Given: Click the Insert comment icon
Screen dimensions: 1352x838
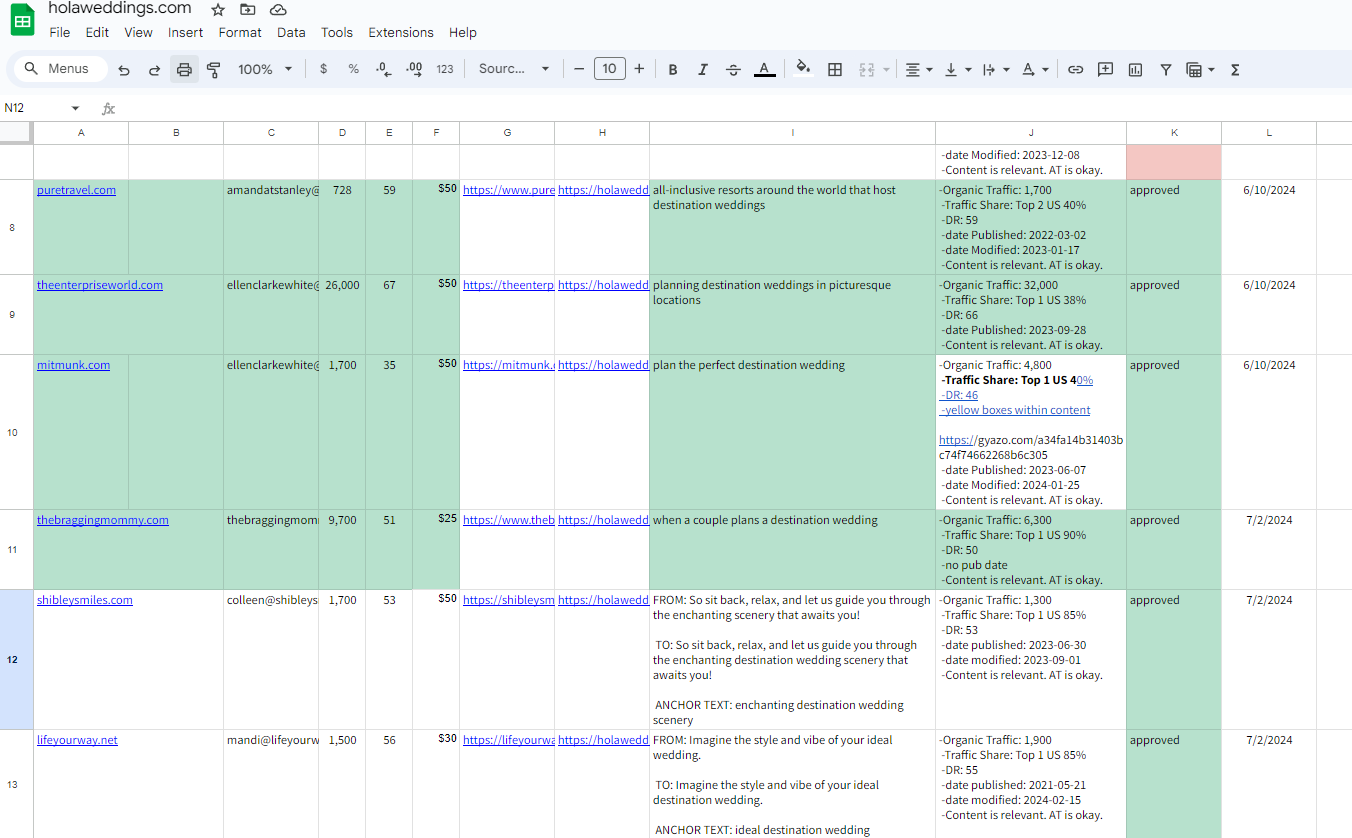Looking at the screenshot, I should (x=1105, y=69).
